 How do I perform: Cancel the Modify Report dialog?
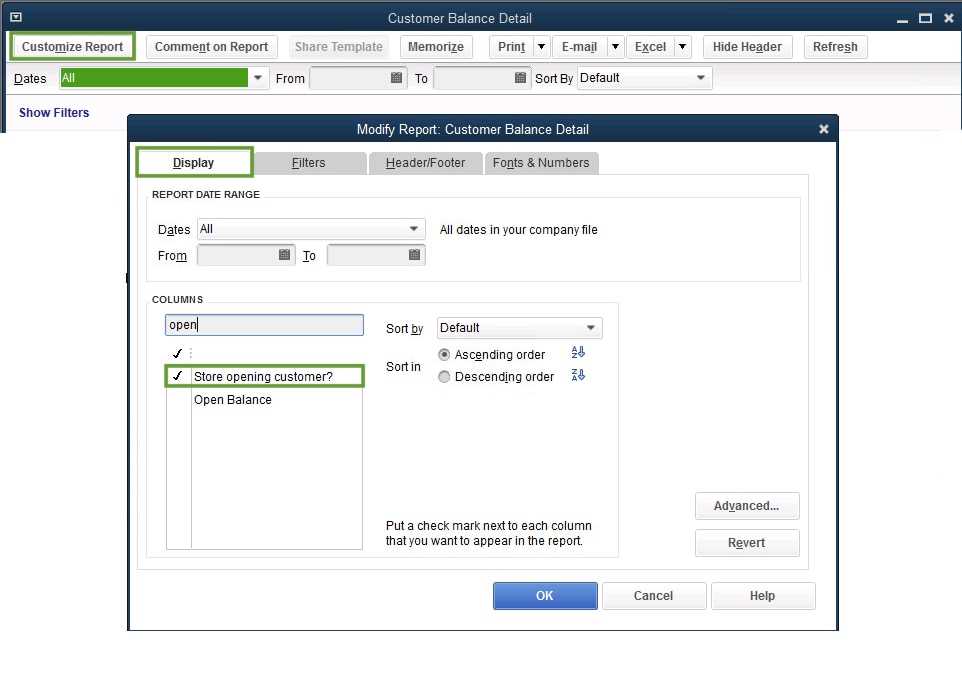pos(653,596)
